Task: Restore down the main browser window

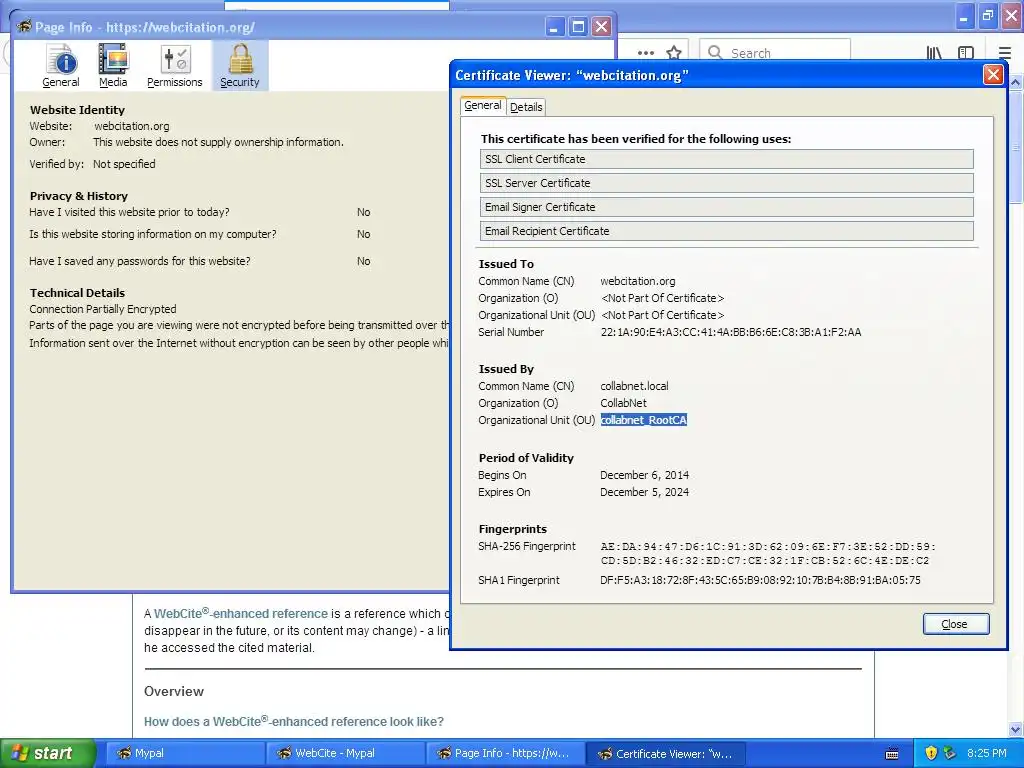Action: (x=987, y=16)
